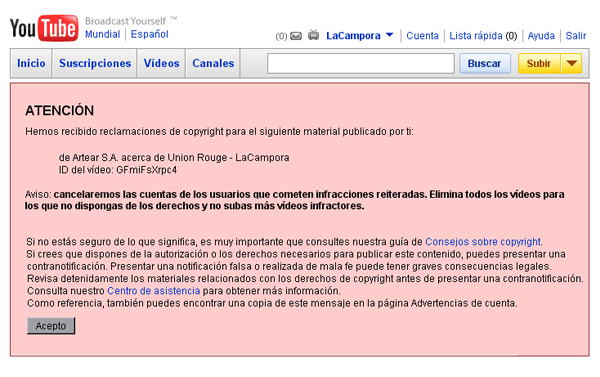Open the Ayuda help link

click(541, 36)
